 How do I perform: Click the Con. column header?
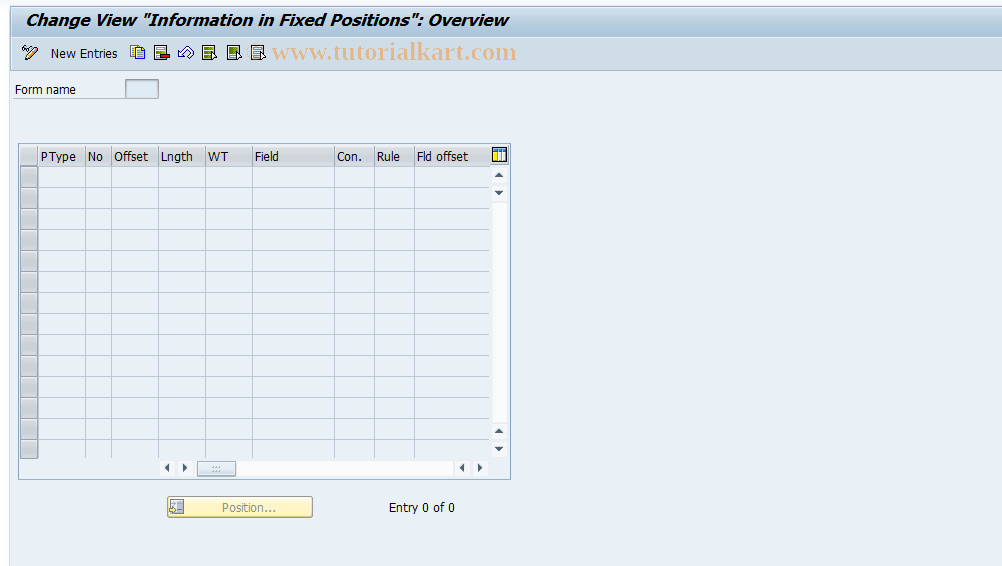pyautogui.click(x=354, y=157)
